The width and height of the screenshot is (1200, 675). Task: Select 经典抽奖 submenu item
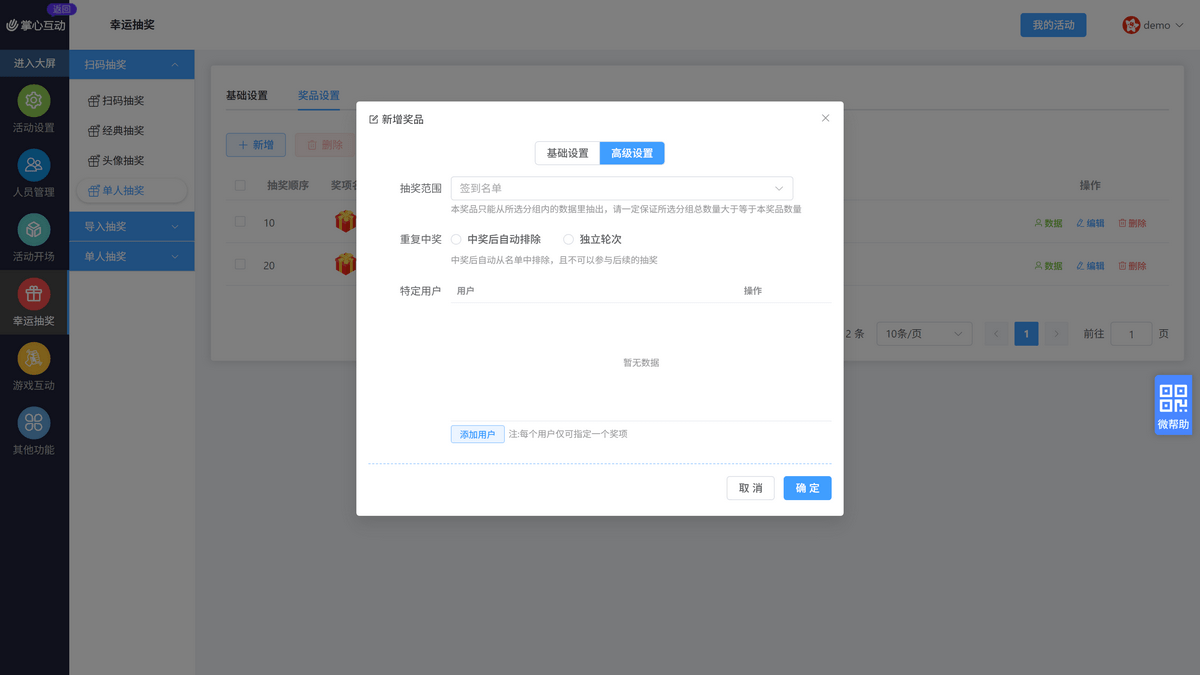coord(117,131)
